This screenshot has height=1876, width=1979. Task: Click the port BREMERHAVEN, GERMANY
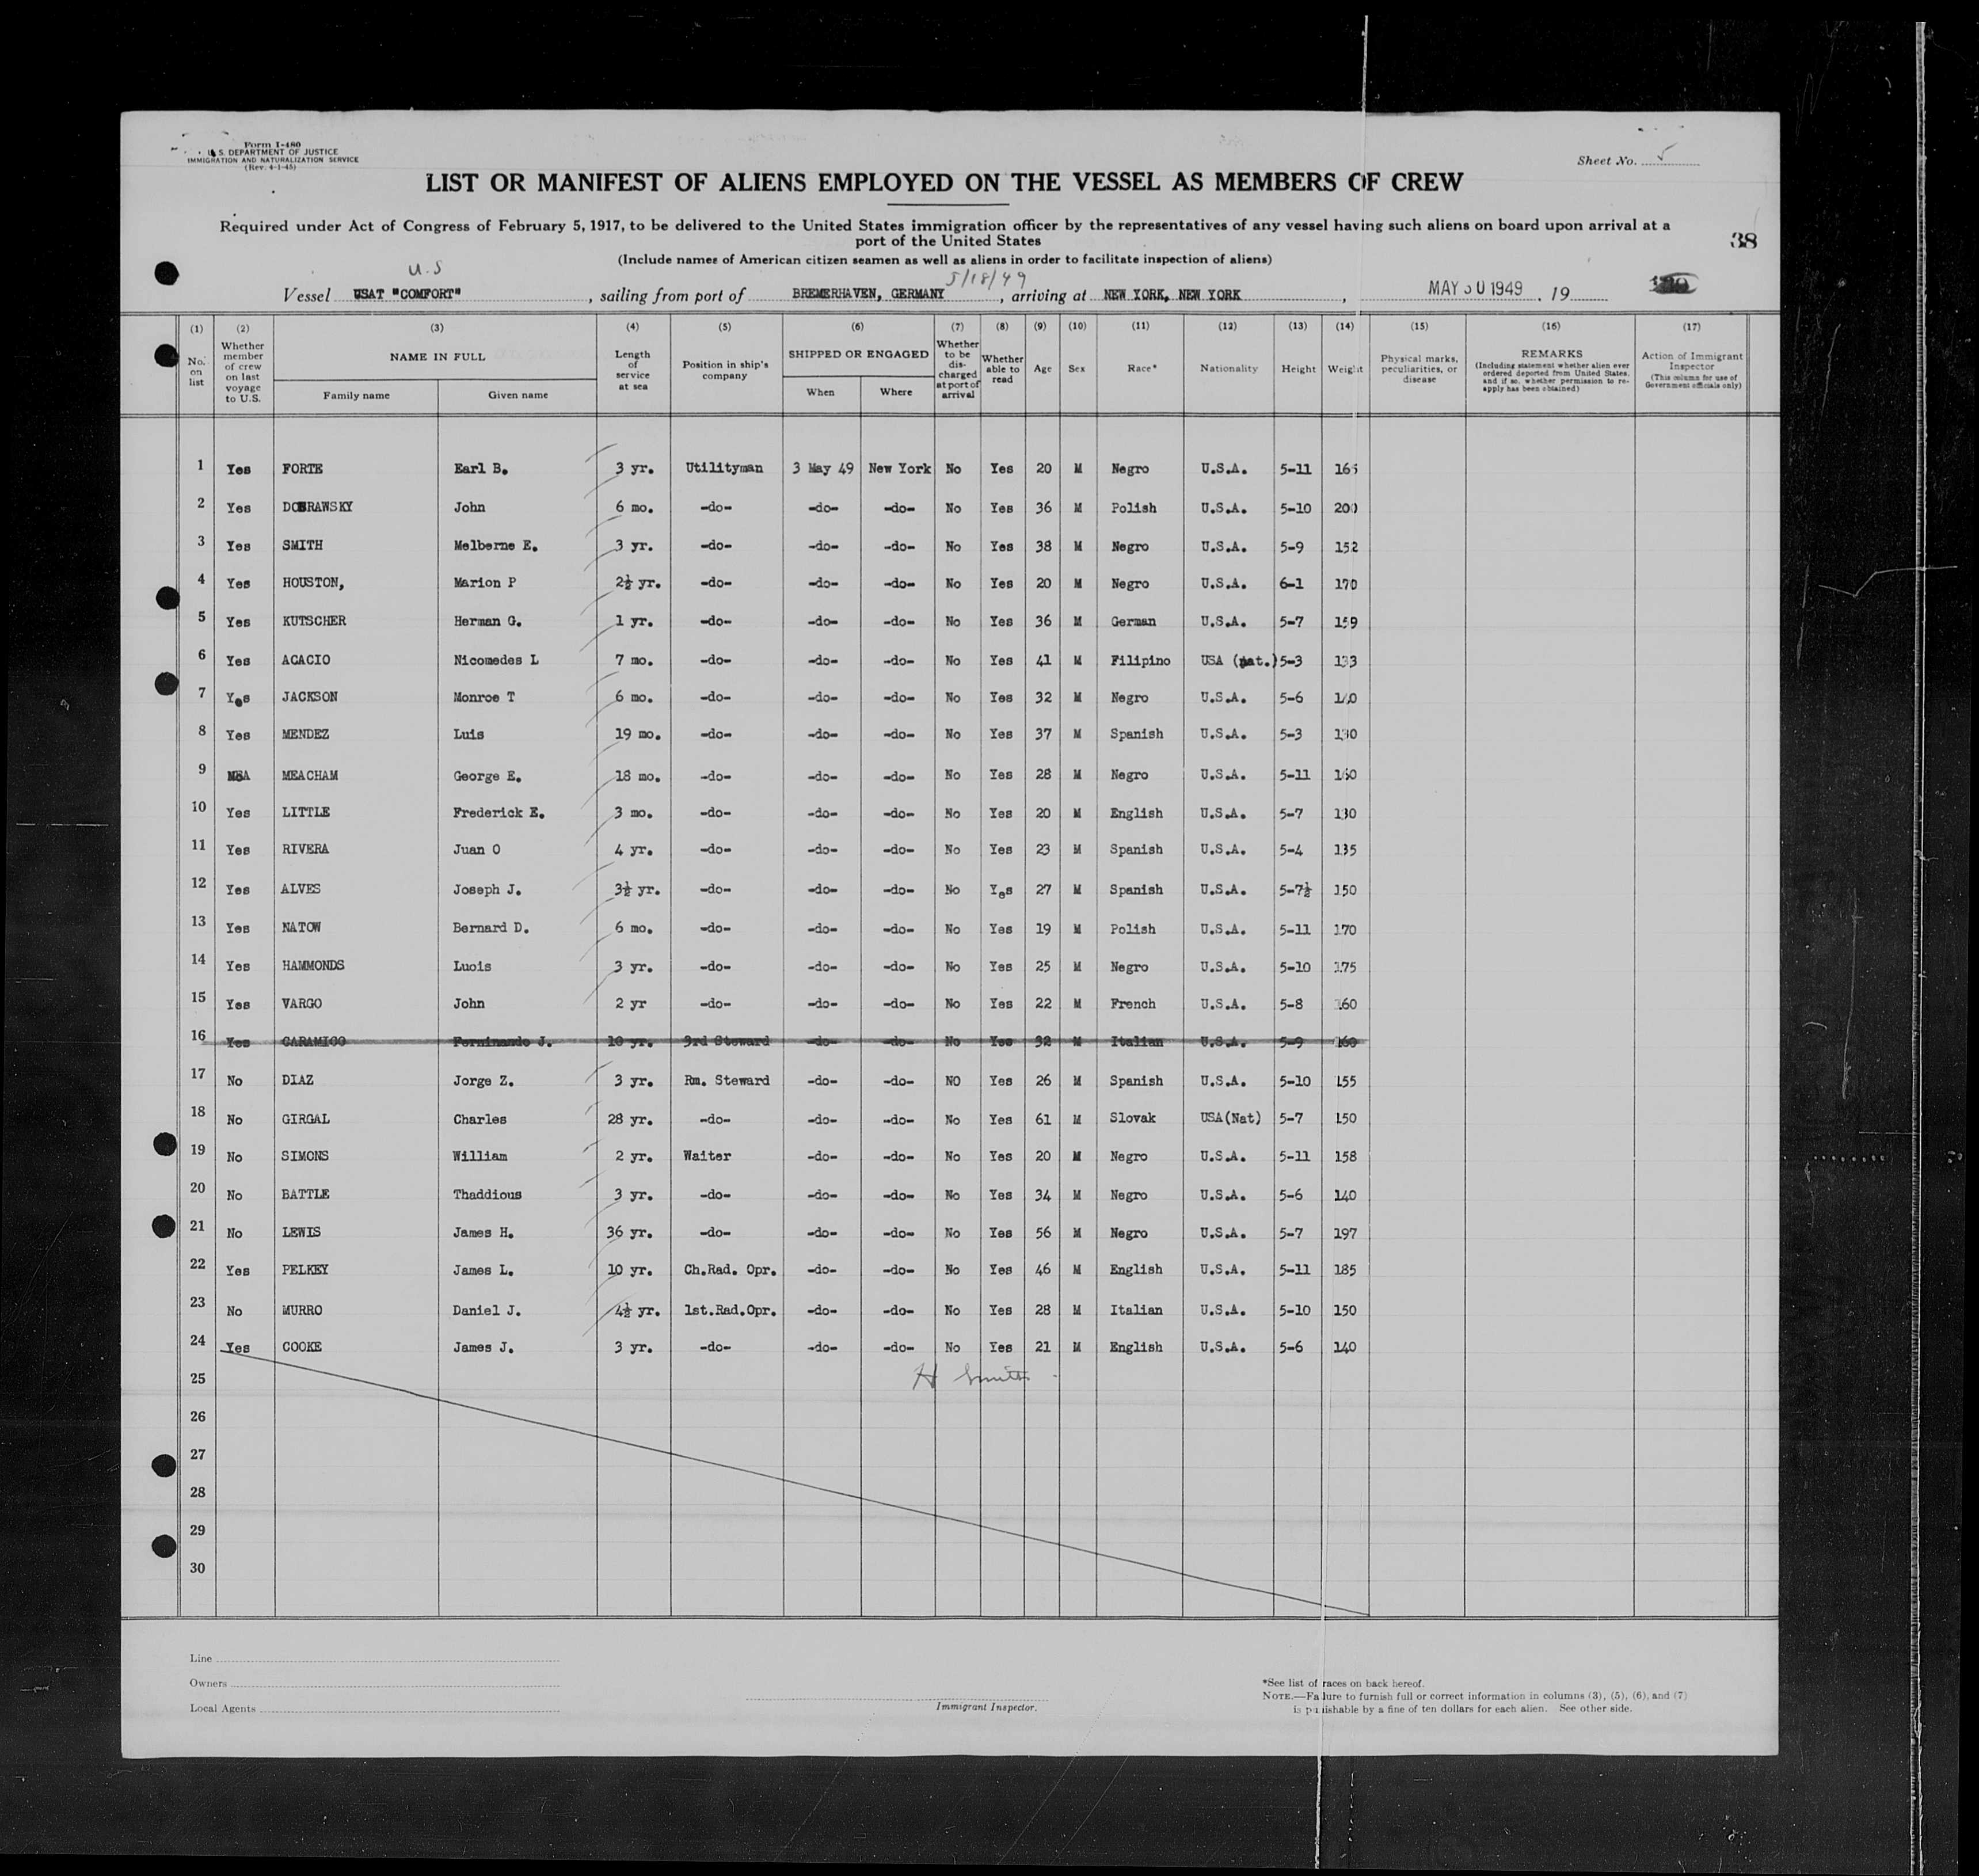point(868,293)
